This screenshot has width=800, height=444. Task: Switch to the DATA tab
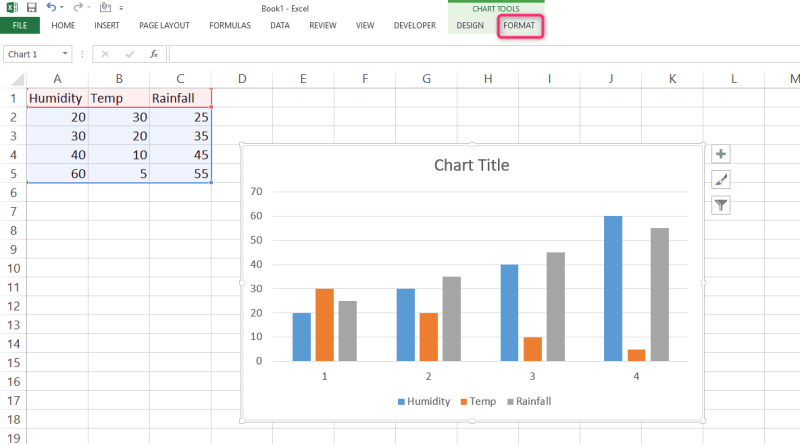[x=280, y=26]
